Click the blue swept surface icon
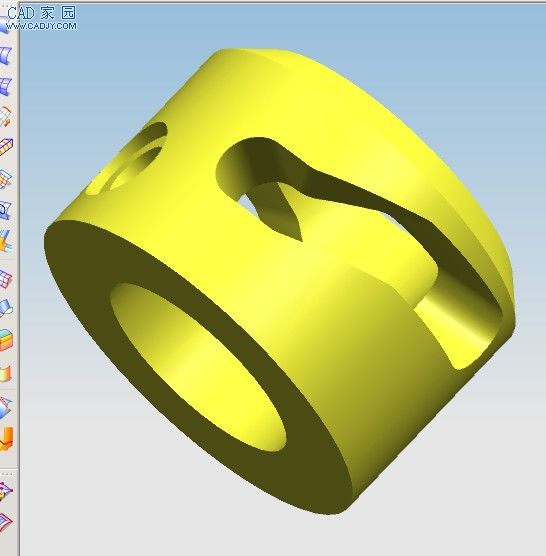546x556 pixels. (x=6, y=308)
